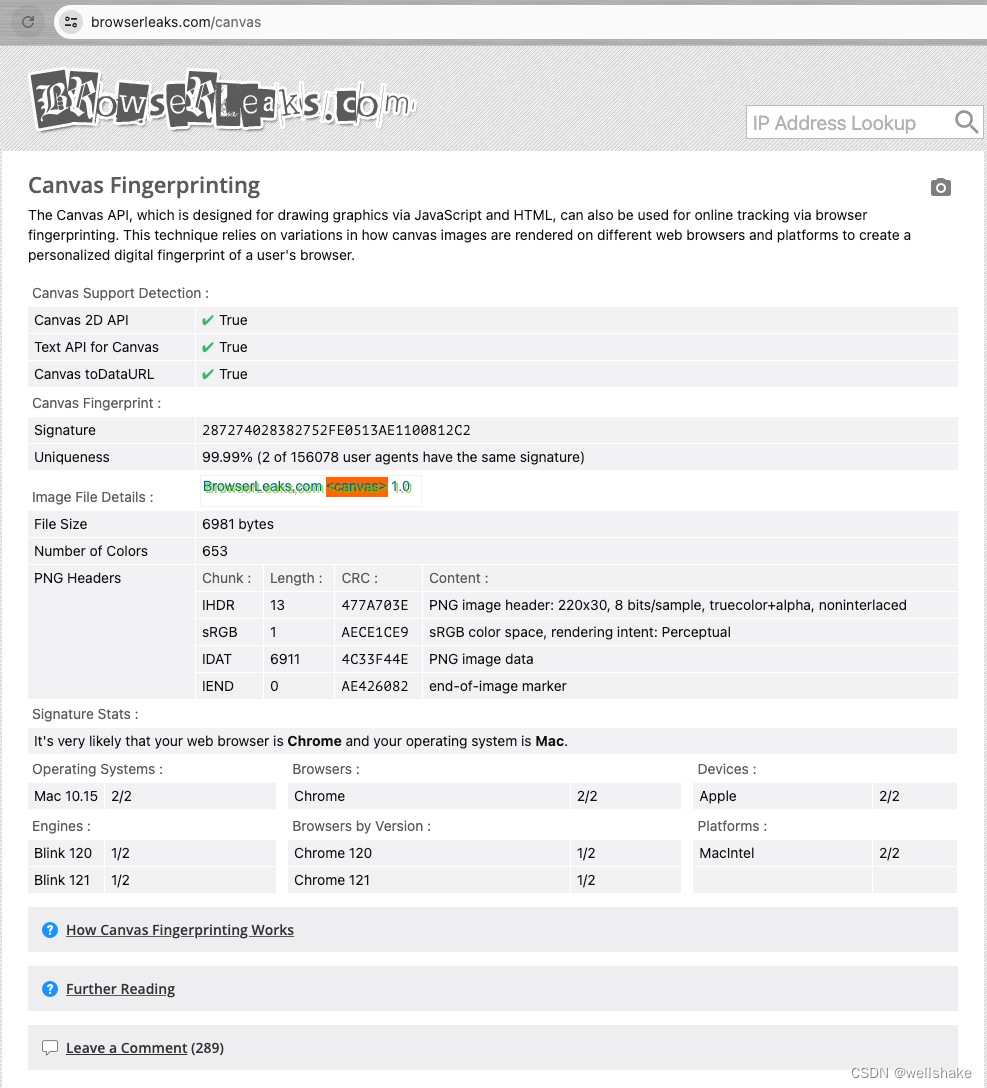
Task: Click the PNG Headers row label
Action: [77, 578]
